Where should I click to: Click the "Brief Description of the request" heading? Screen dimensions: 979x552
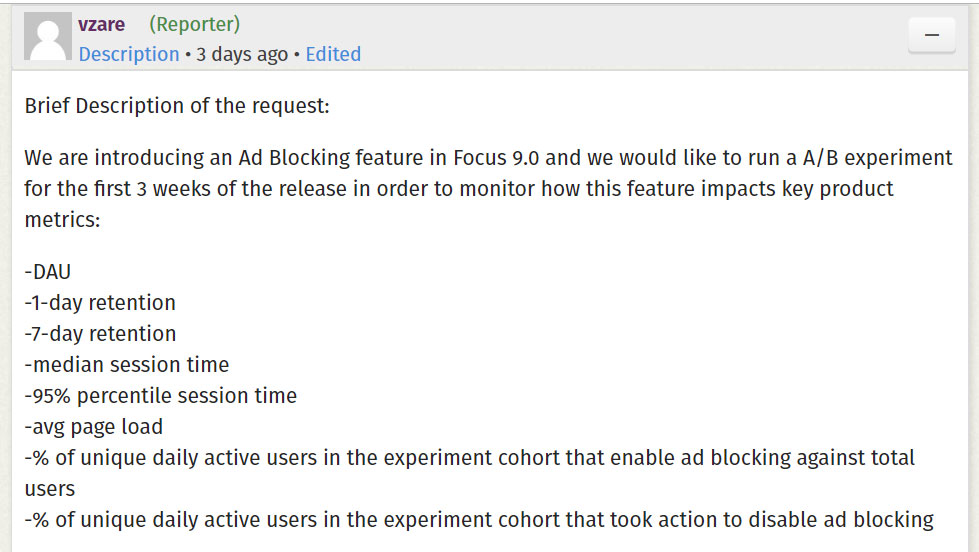[177, 106]
